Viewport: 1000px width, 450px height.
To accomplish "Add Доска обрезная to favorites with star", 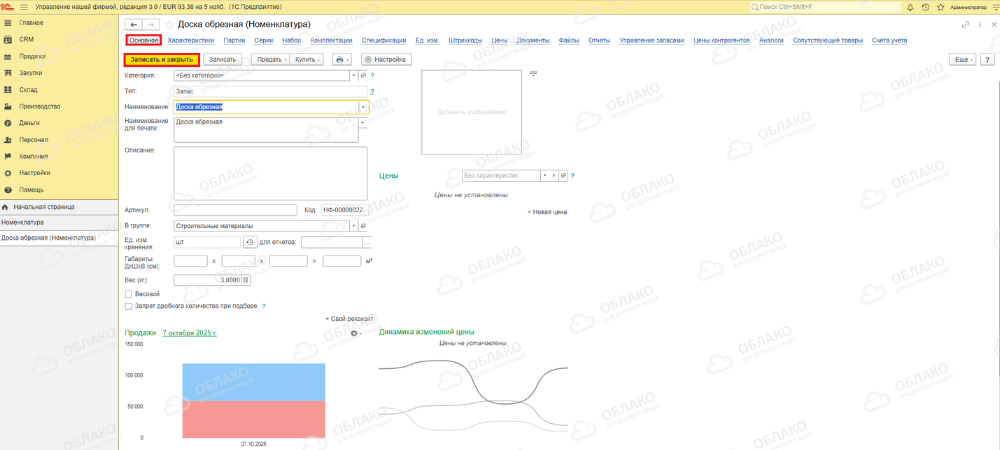I will coord(170,24).
